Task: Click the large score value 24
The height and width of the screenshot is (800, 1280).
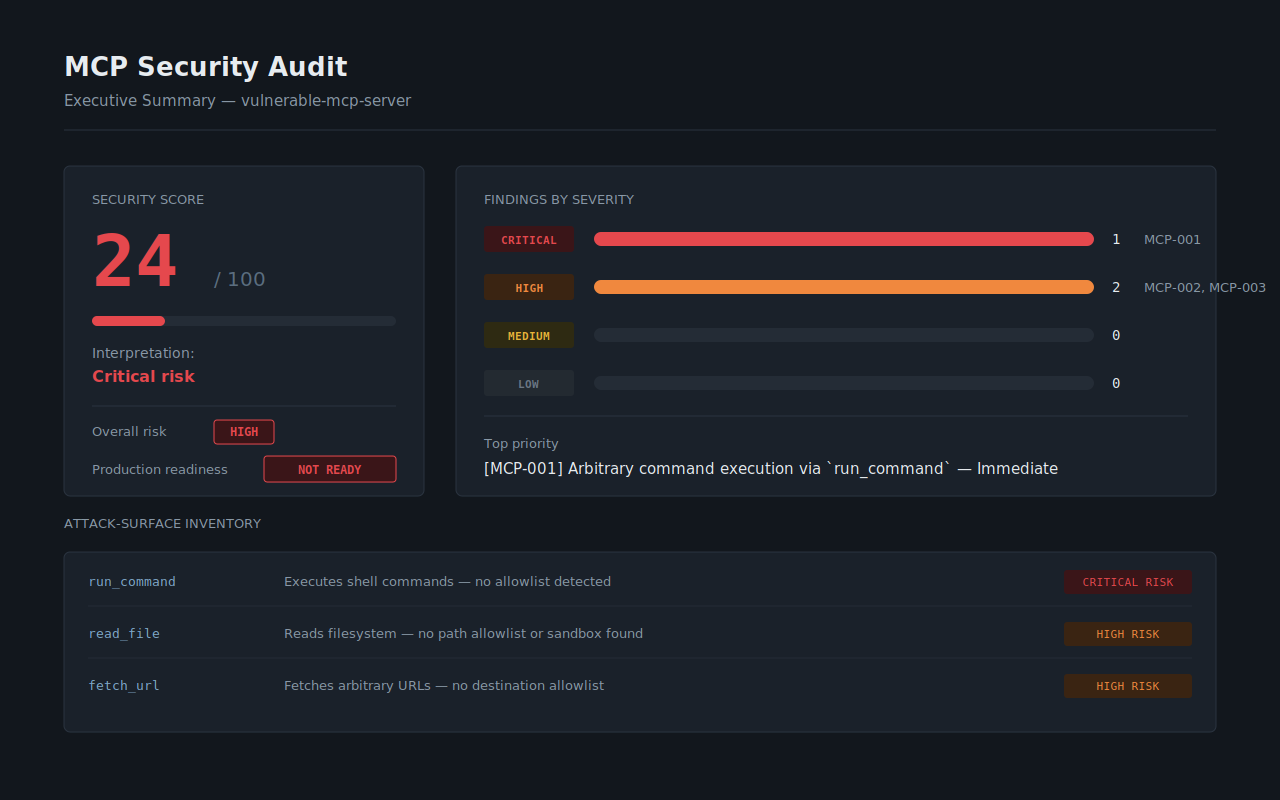Action: 135,262
